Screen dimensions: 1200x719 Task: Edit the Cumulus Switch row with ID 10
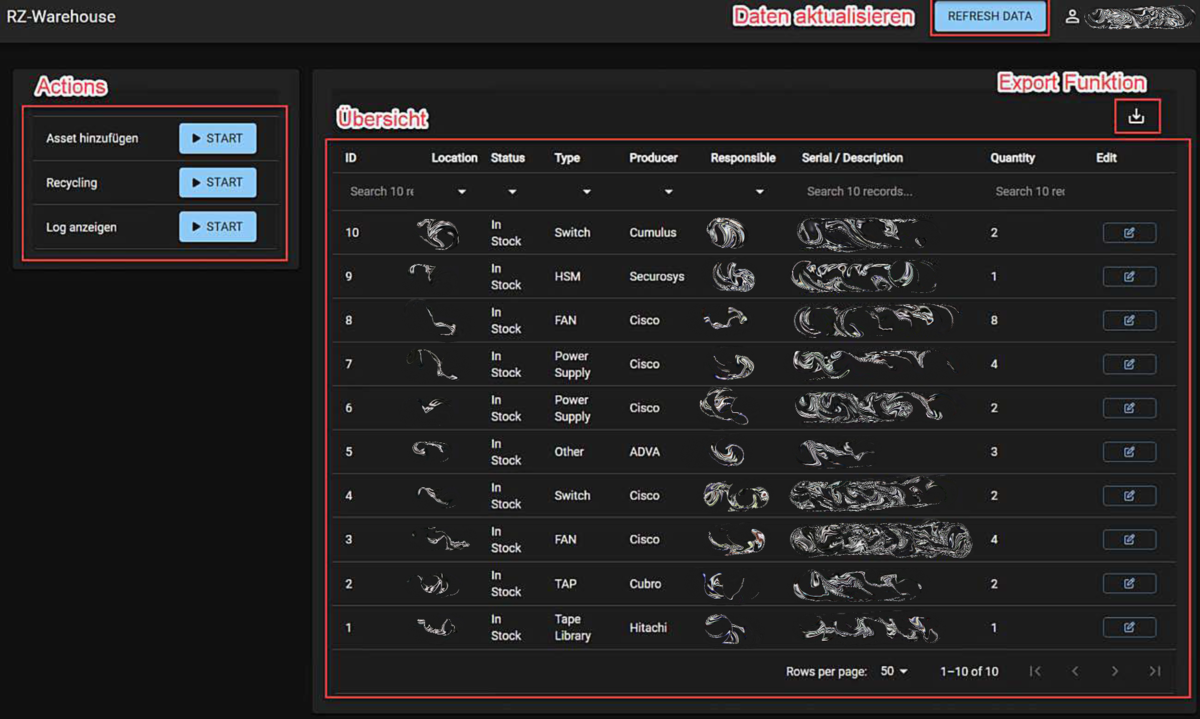(x=1129, y=233)
